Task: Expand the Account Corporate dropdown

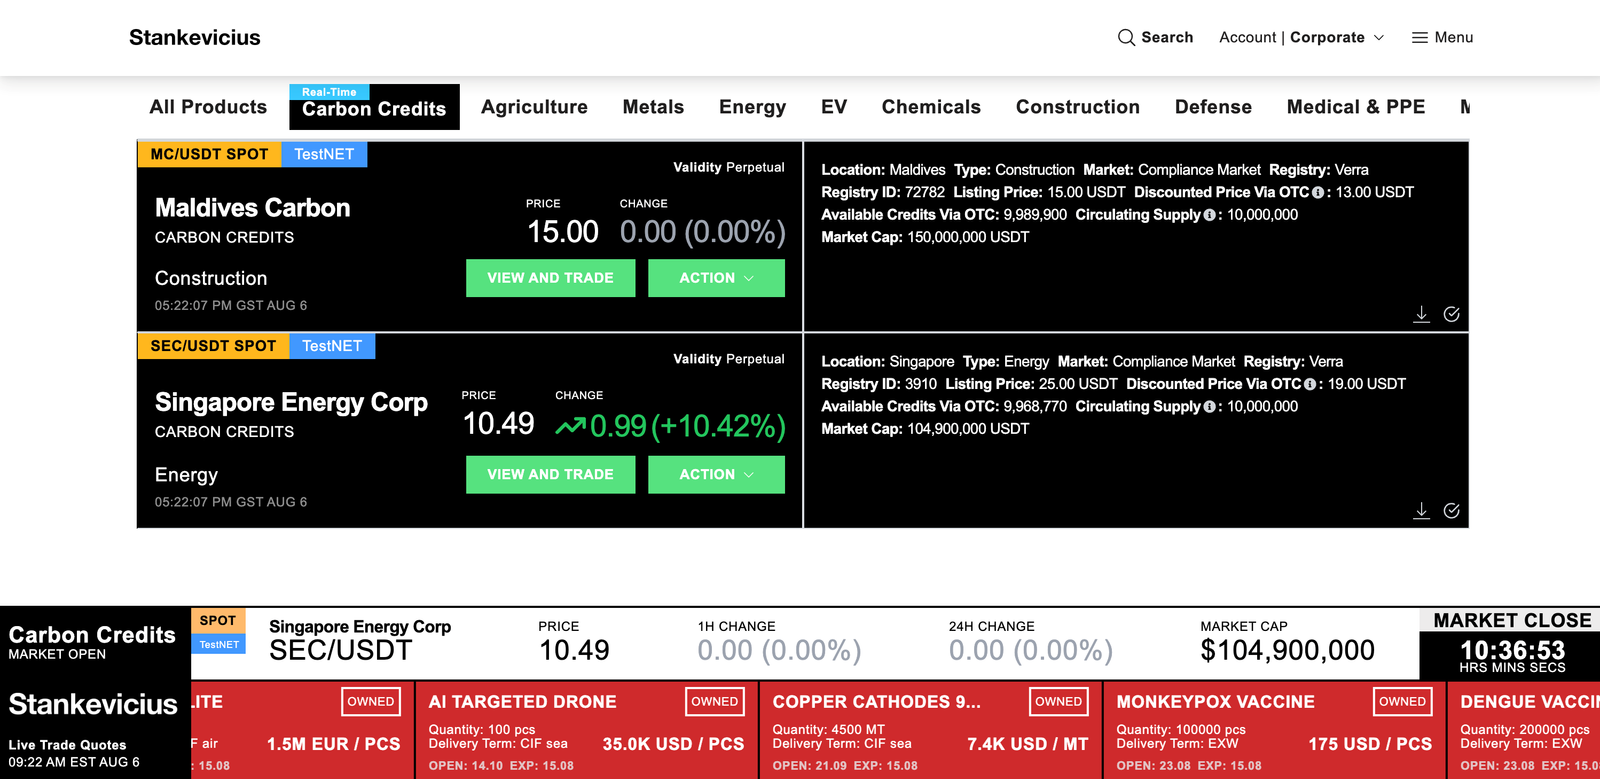Action: pyautogui.click(x=1302, y=38)
